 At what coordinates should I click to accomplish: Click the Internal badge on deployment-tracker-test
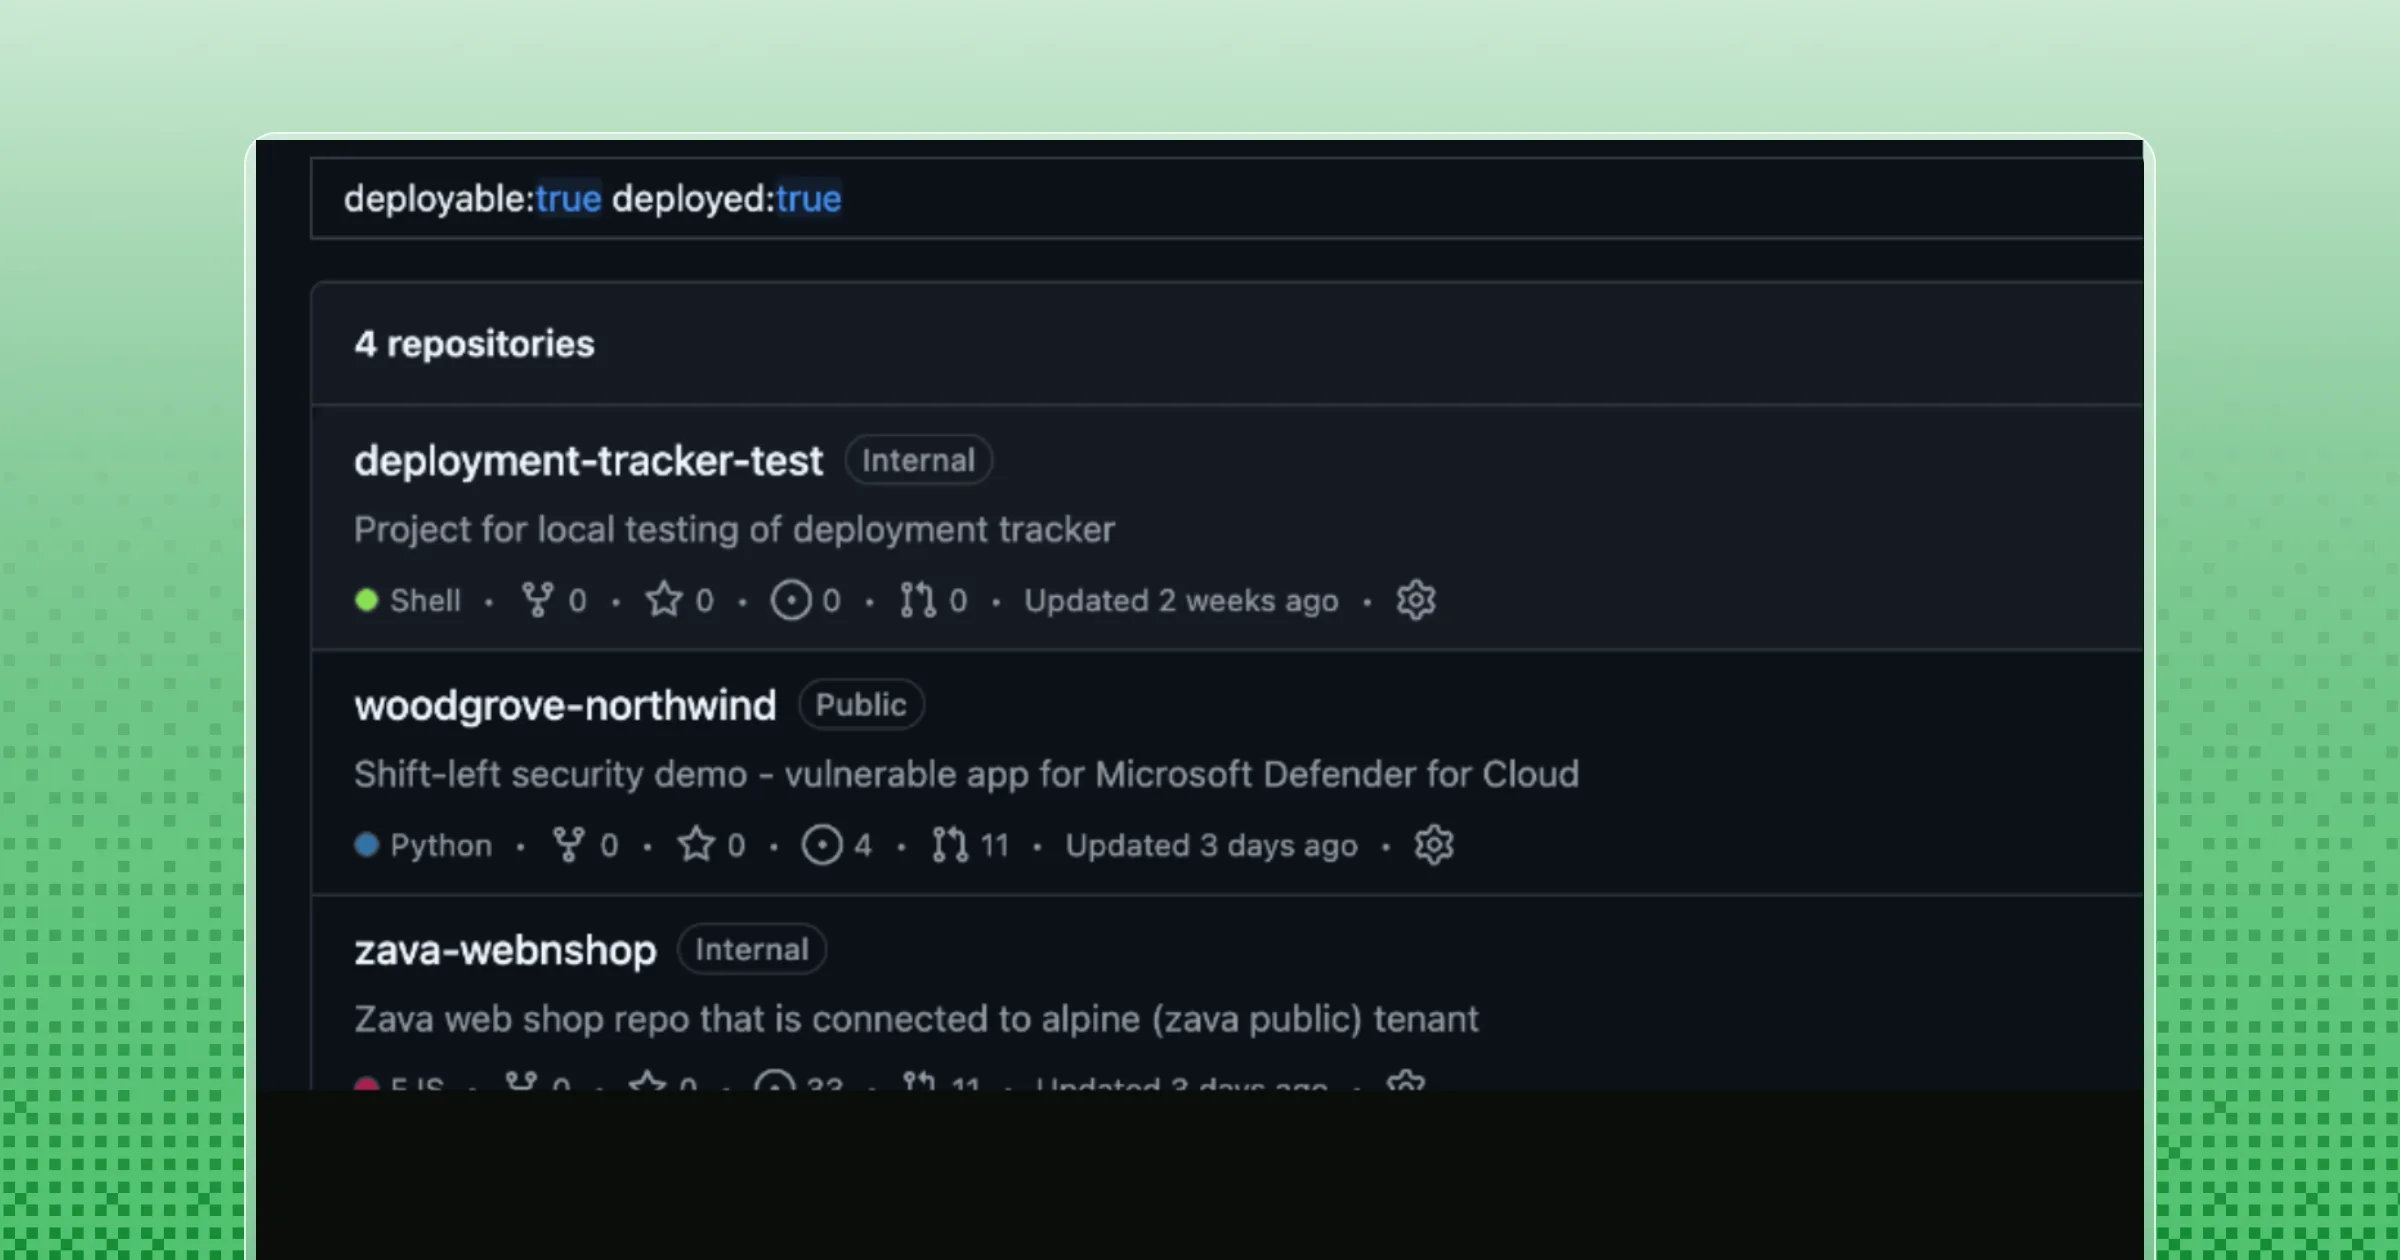click(918, 460)
